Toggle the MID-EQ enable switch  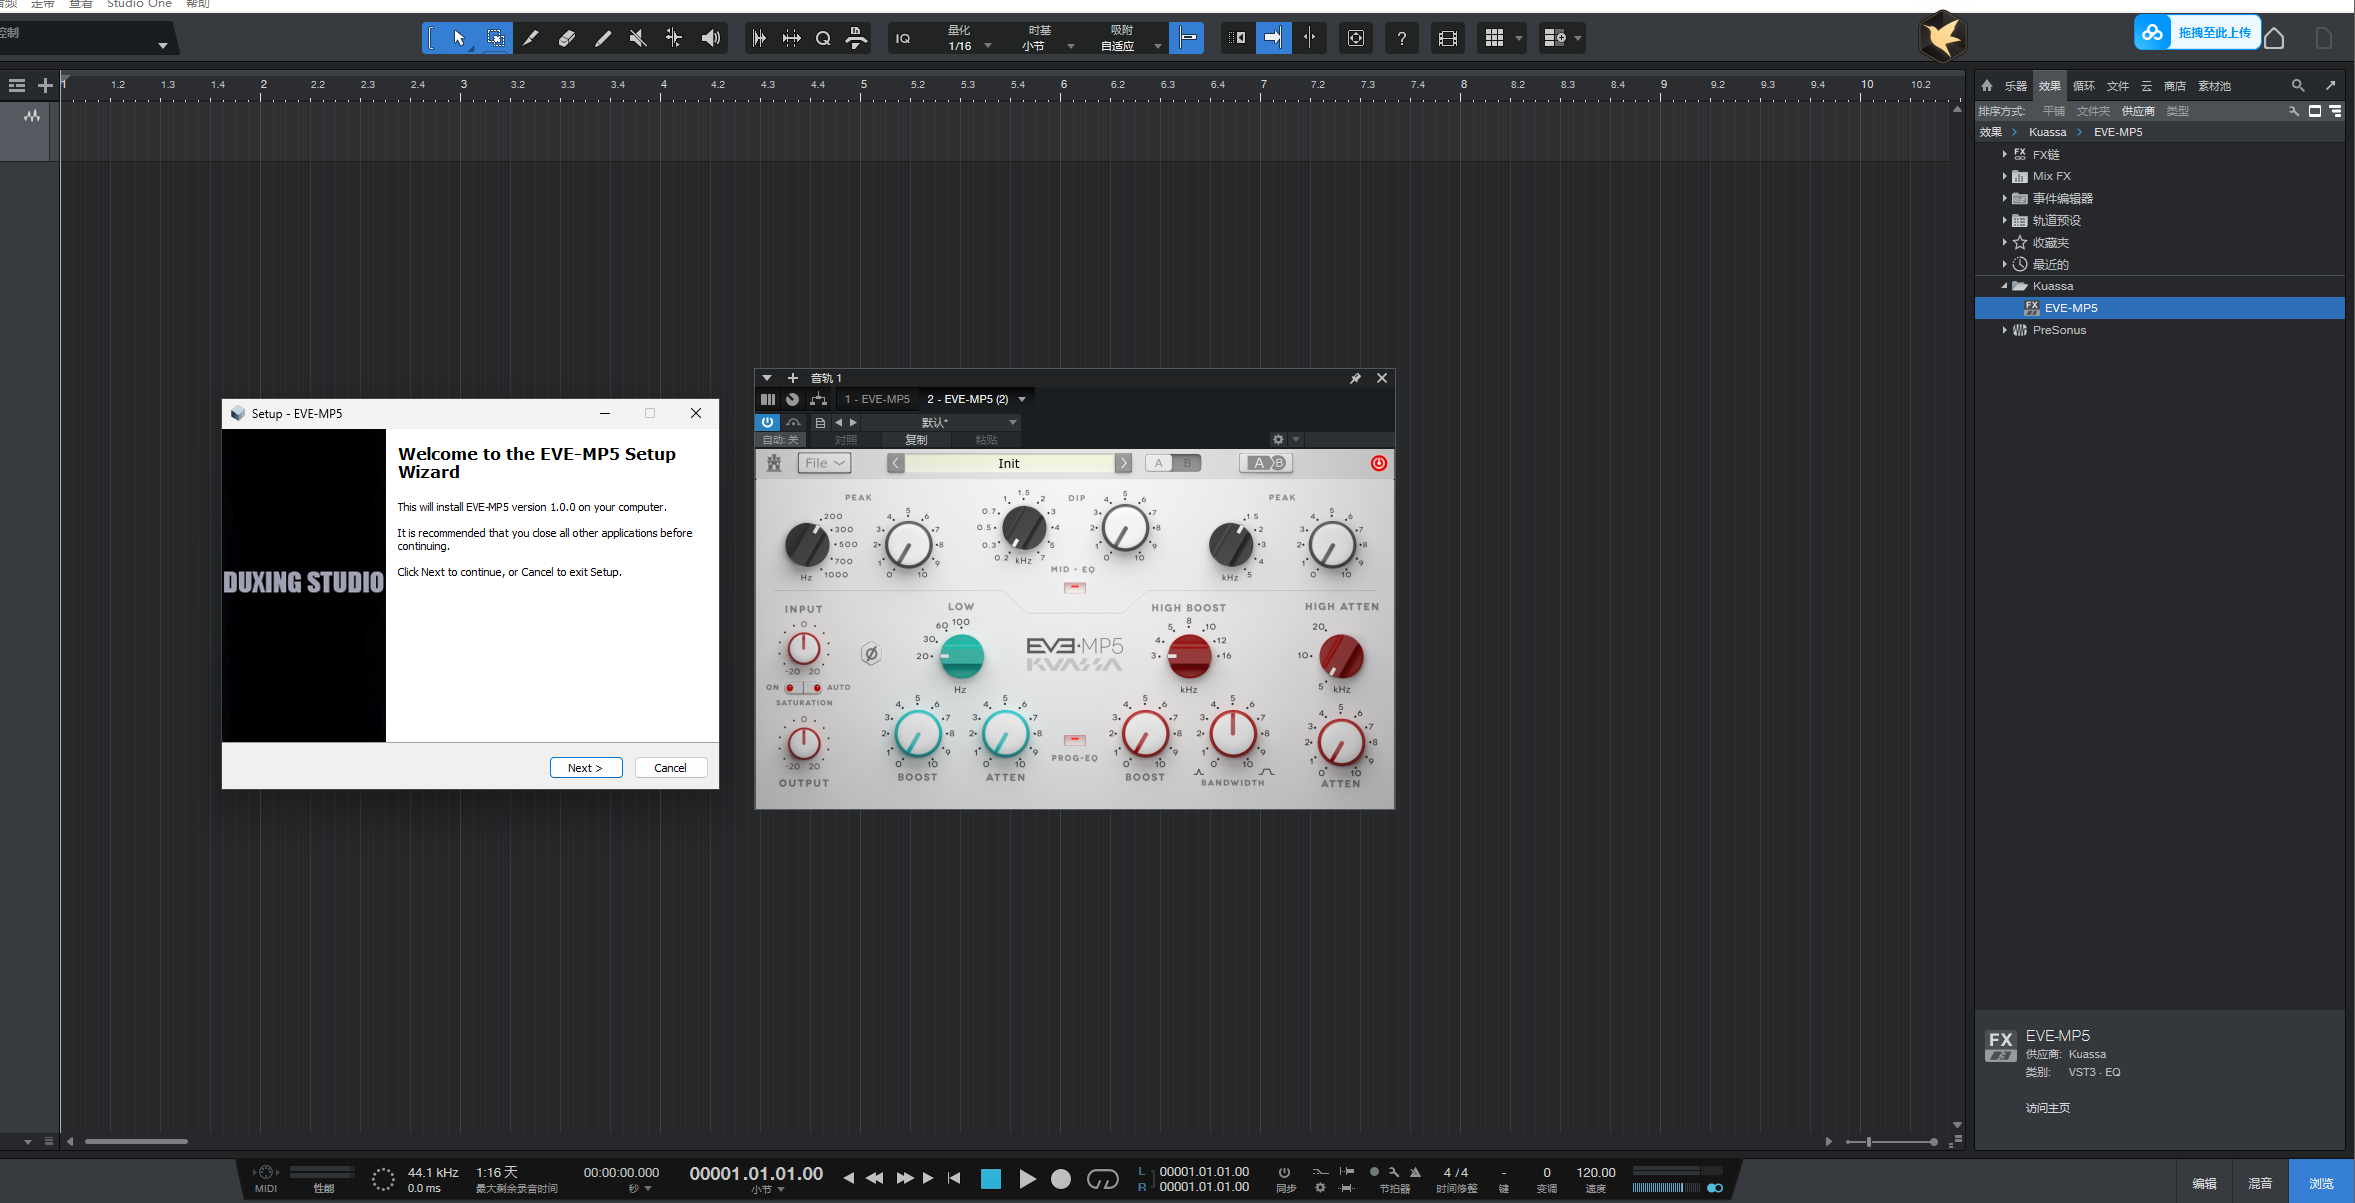[1075, 587]
